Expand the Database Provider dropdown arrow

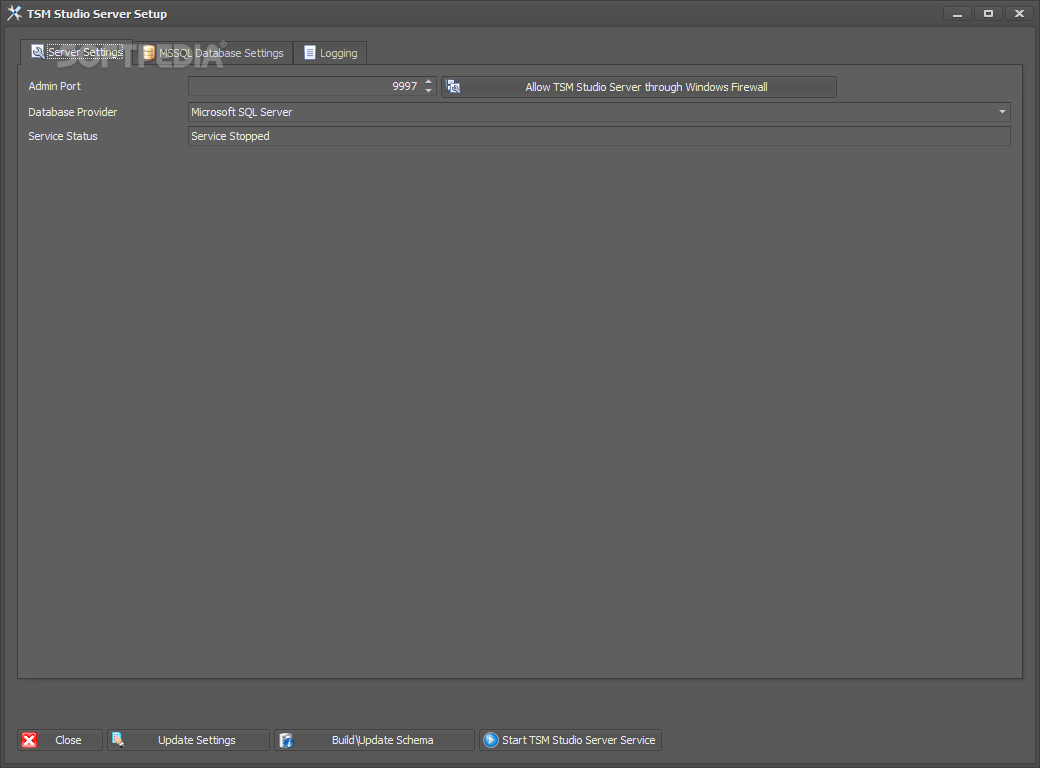pyautogui.click(x=1002, y=112)
